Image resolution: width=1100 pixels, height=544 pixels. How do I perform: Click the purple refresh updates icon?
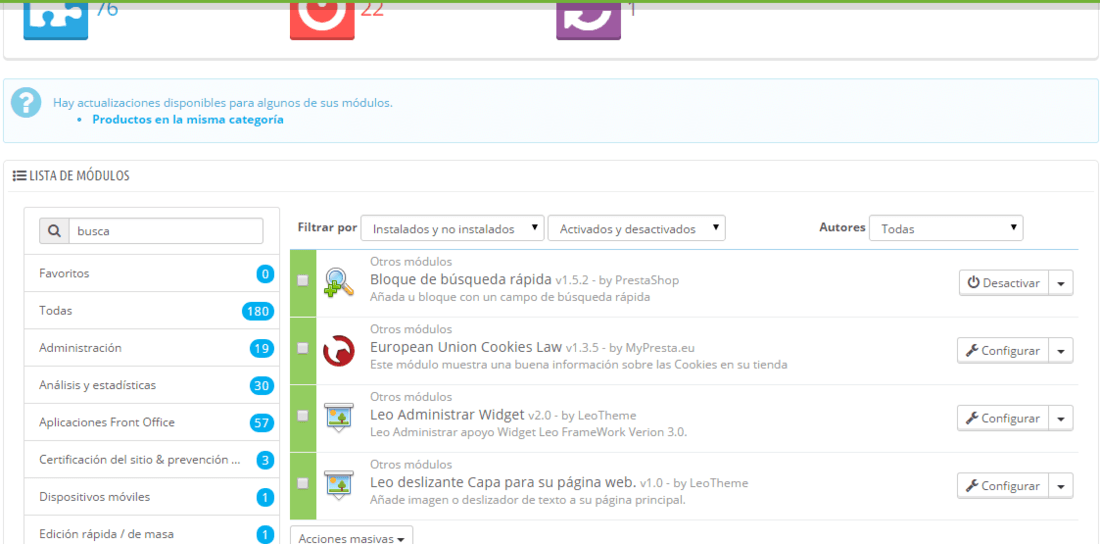[x=589, y=22]
